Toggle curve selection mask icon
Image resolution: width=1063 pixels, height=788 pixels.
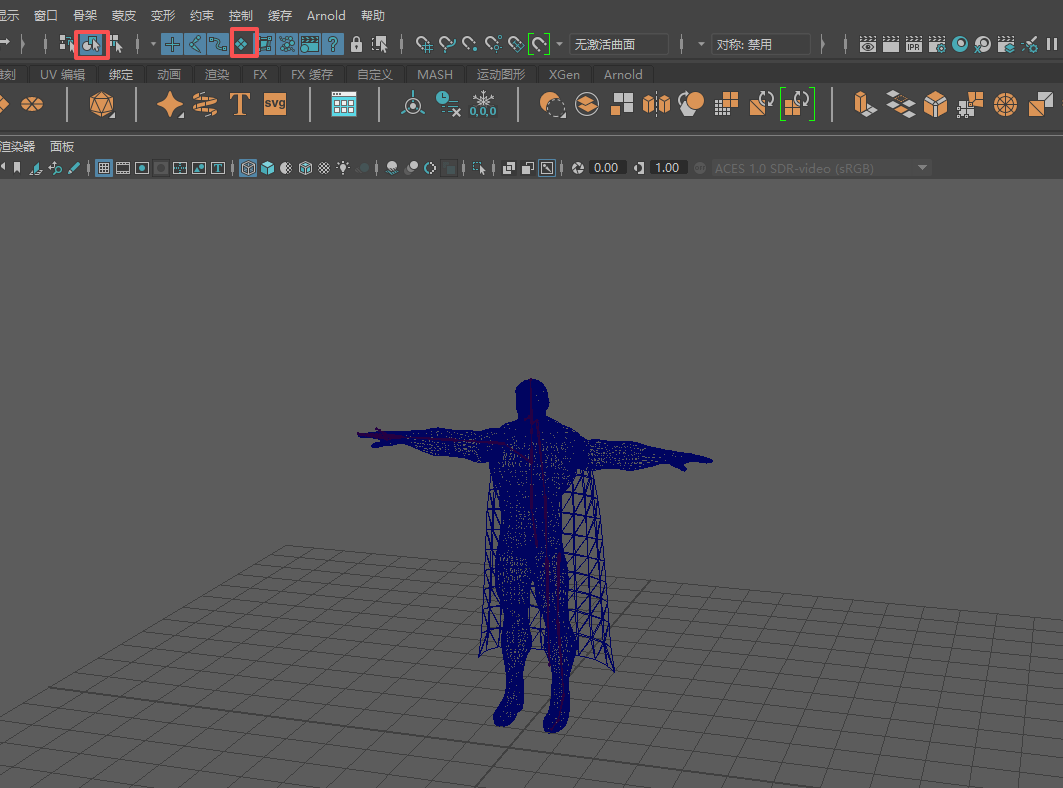point(218,45)
